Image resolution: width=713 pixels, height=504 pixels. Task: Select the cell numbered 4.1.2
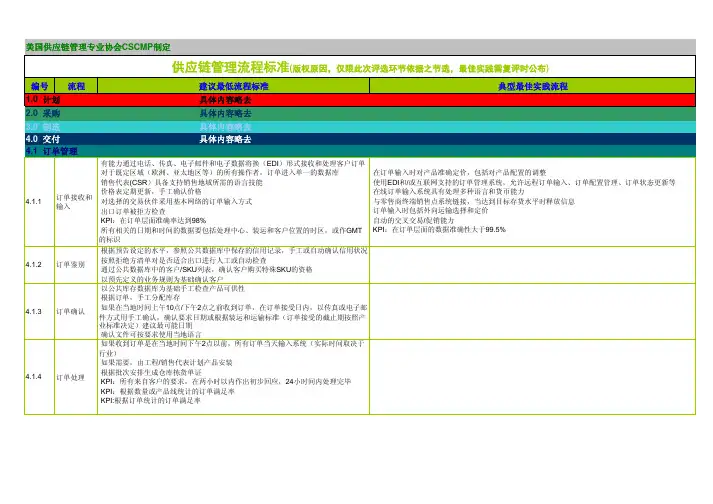pyautogui.click(x=39, y=264)
